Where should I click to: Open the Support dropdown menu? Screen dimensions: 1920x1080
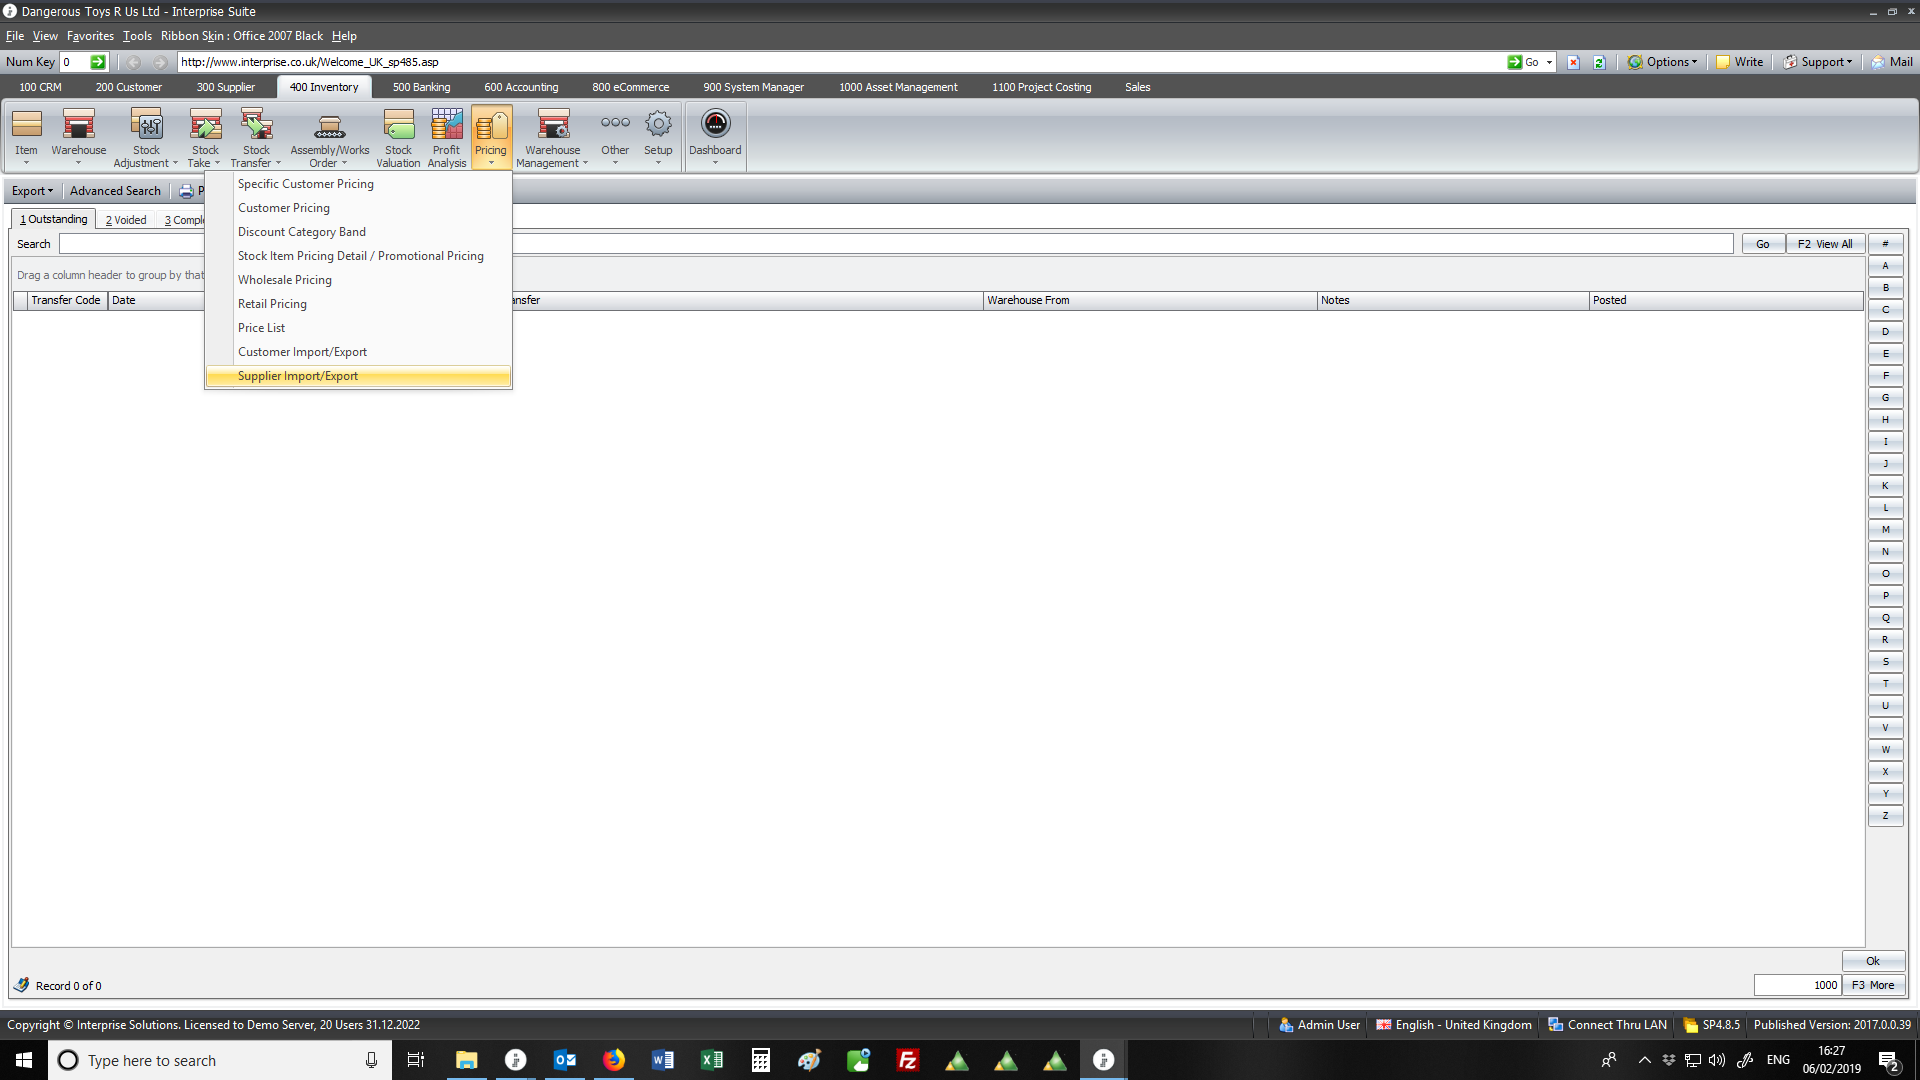(1820, 62)
